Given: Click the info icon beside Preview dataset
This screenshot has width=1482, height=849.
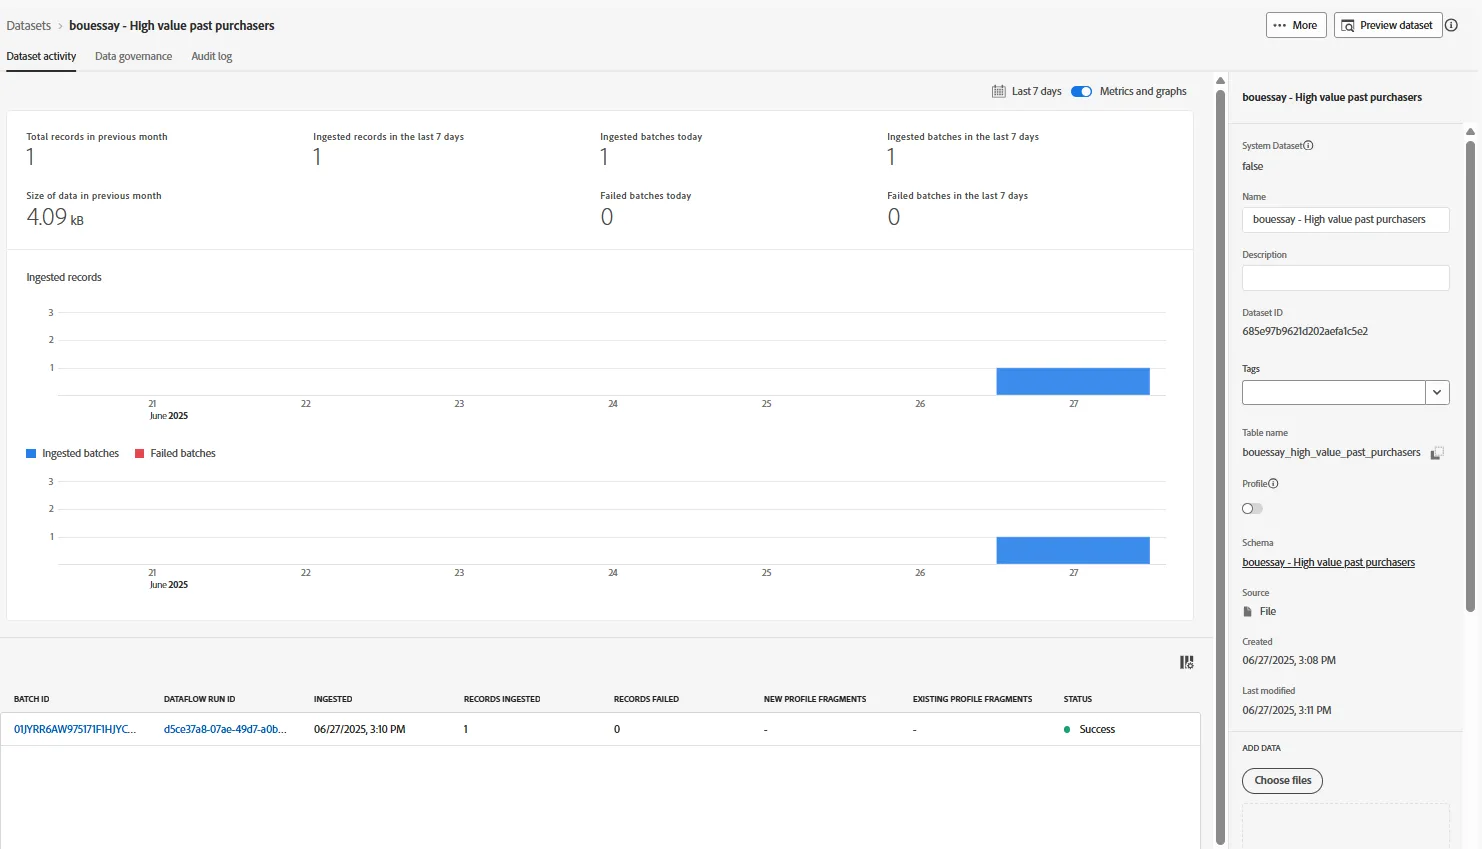Looking at the screenshot, I should coord(1451,25).
